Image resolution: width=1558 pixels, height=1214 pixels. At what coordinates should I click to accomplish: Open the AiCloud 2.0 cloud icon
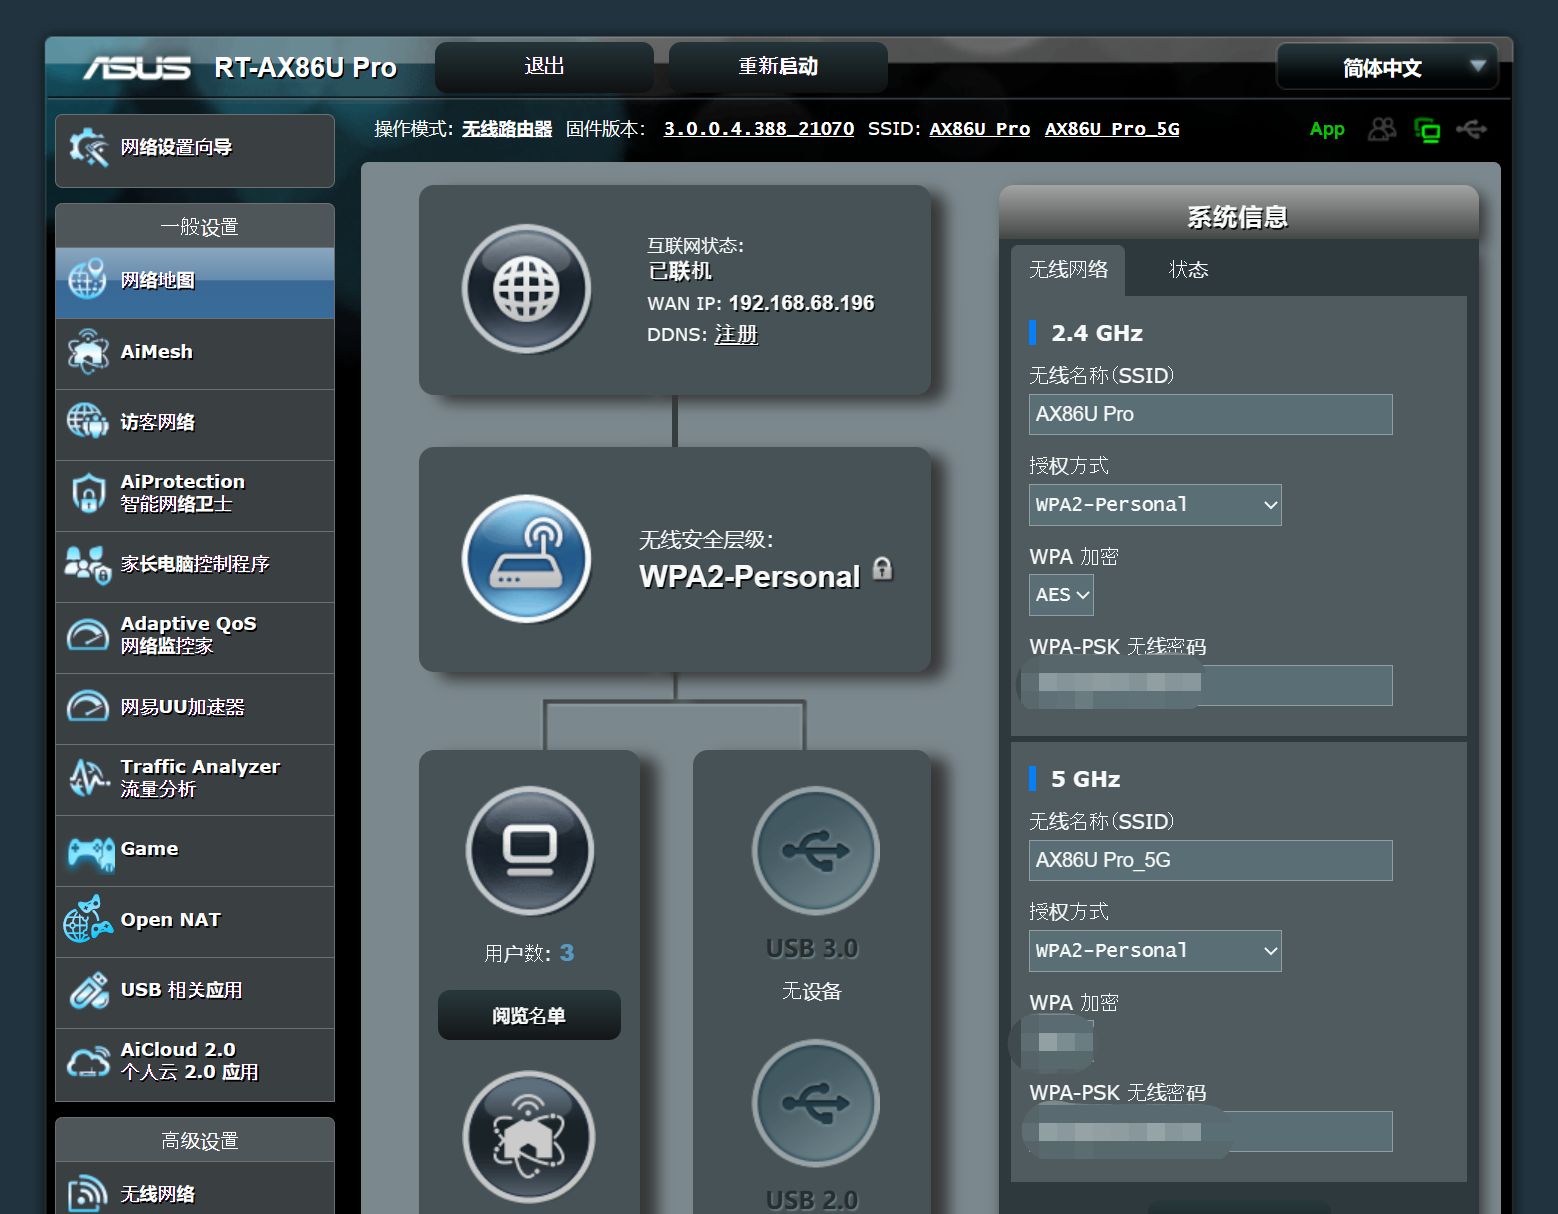click(x=88, y=1061)
